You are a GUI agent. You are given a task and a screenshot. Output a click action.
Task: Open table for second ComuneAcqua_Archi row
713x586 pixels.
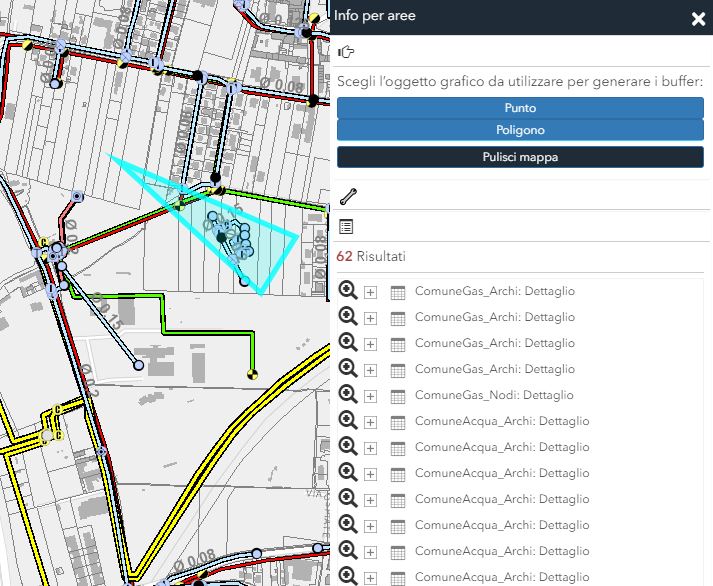tap(398, 448)
